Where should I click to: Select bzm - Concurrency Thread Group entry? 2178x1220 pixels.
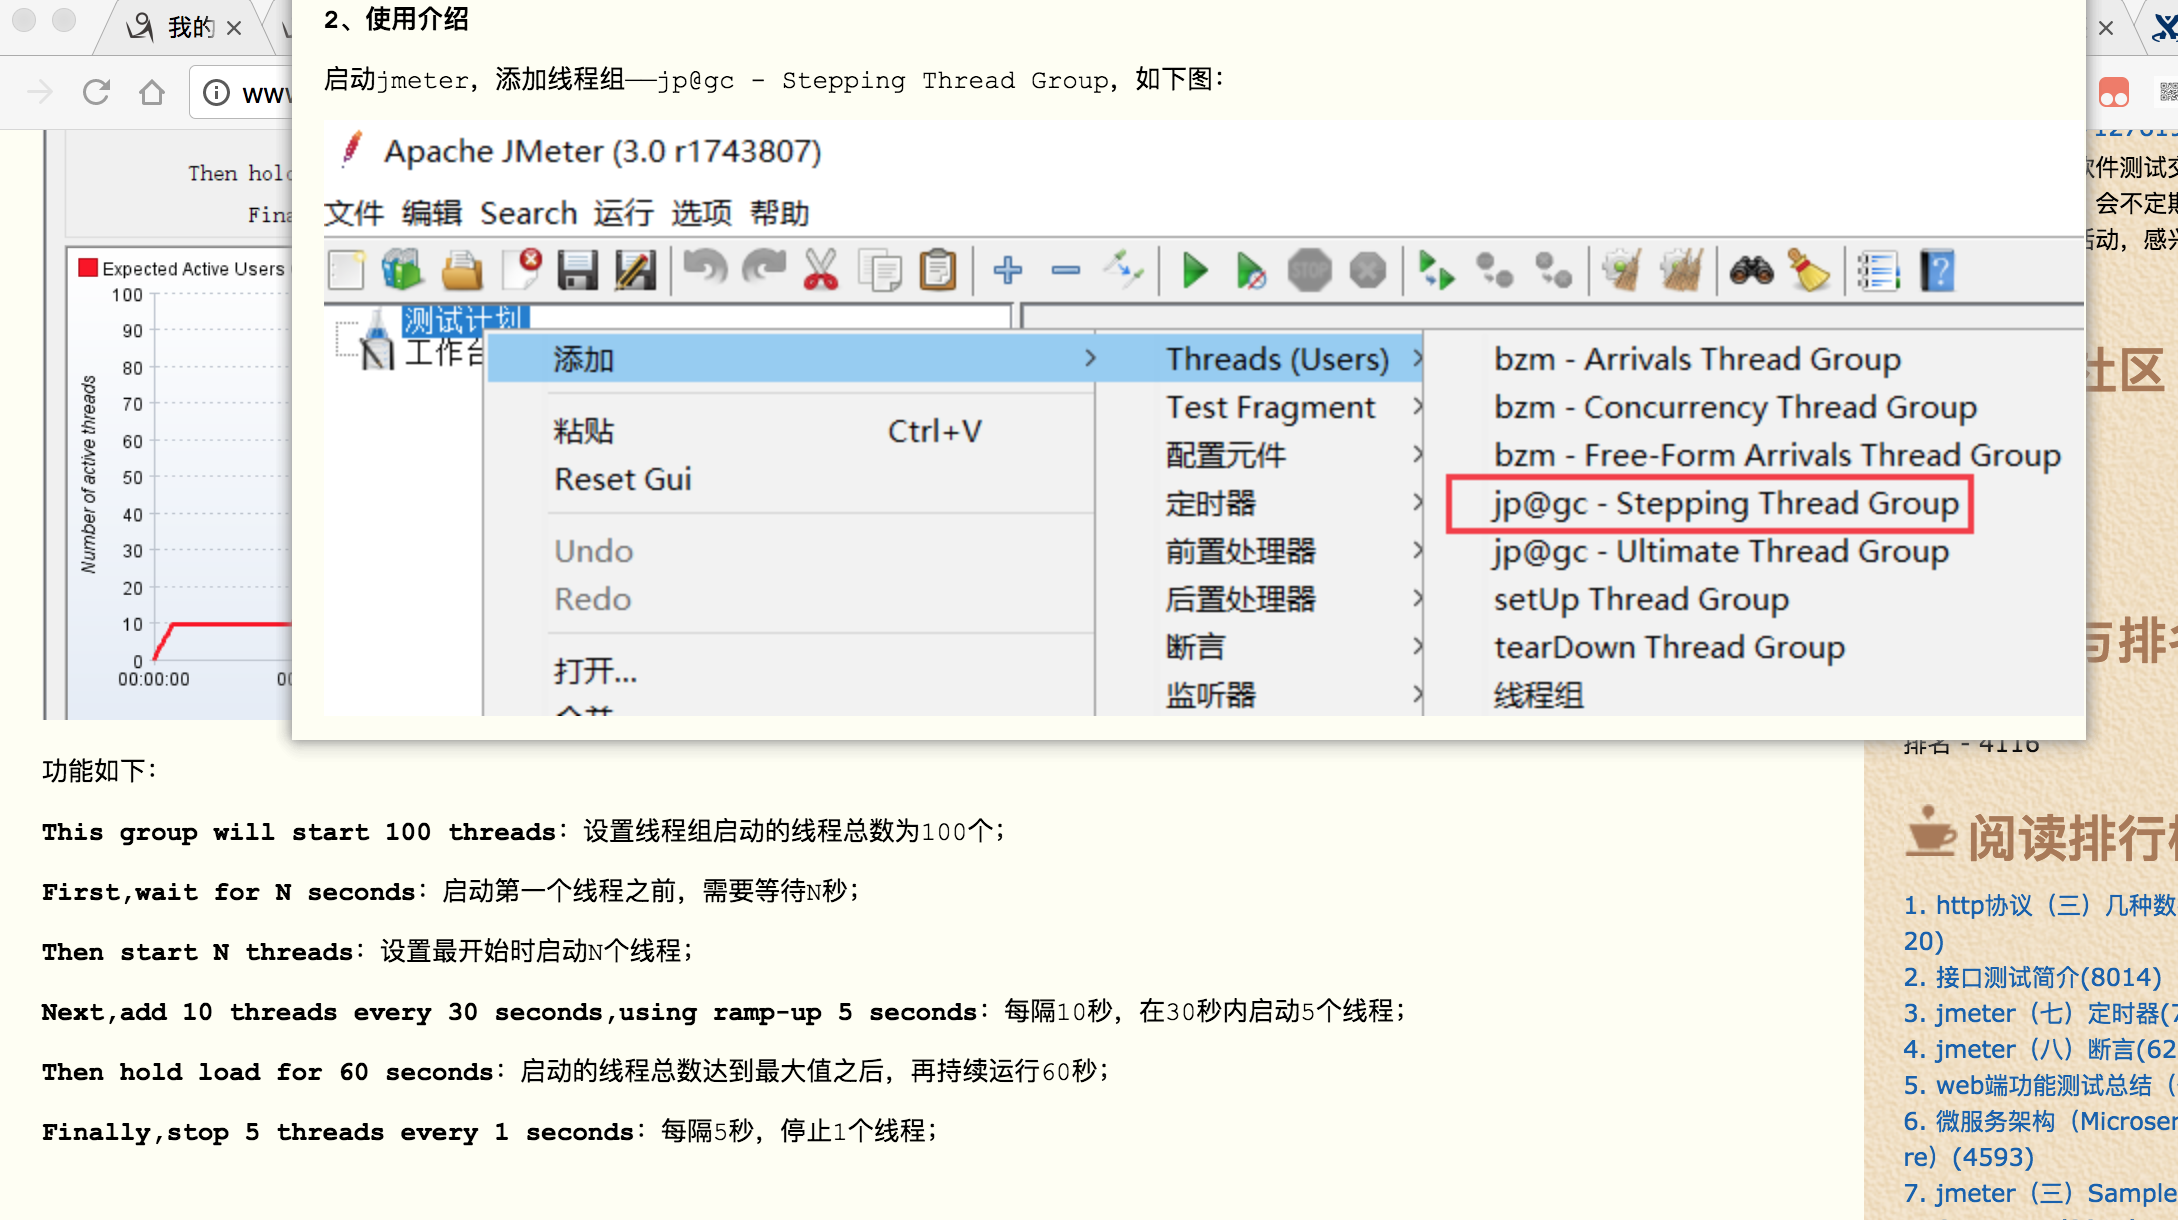point(1735,407)
